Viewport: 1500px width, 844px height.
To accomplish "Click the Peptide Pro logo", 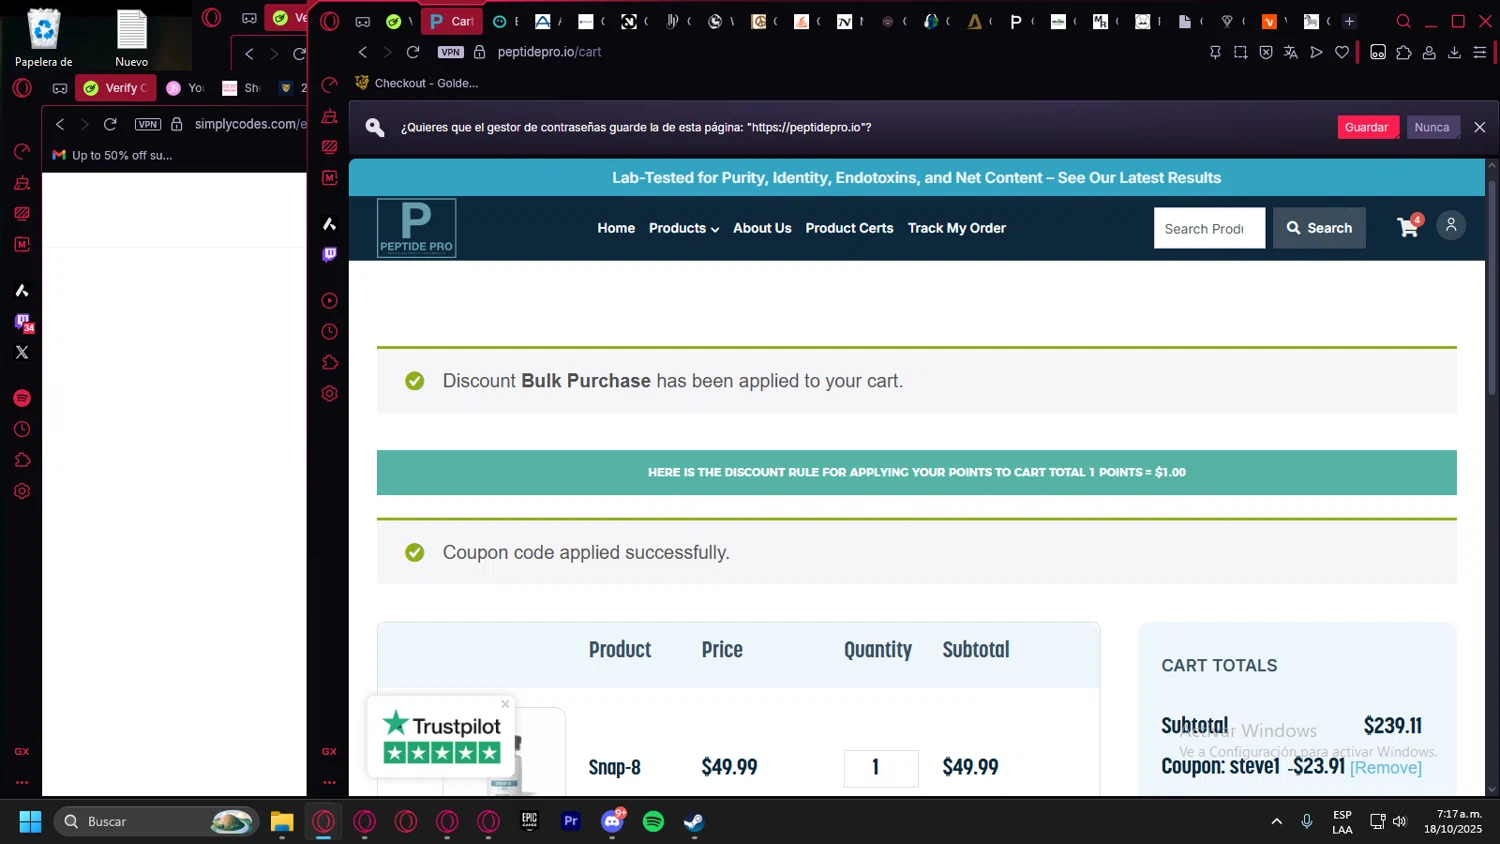I will 416,228.
